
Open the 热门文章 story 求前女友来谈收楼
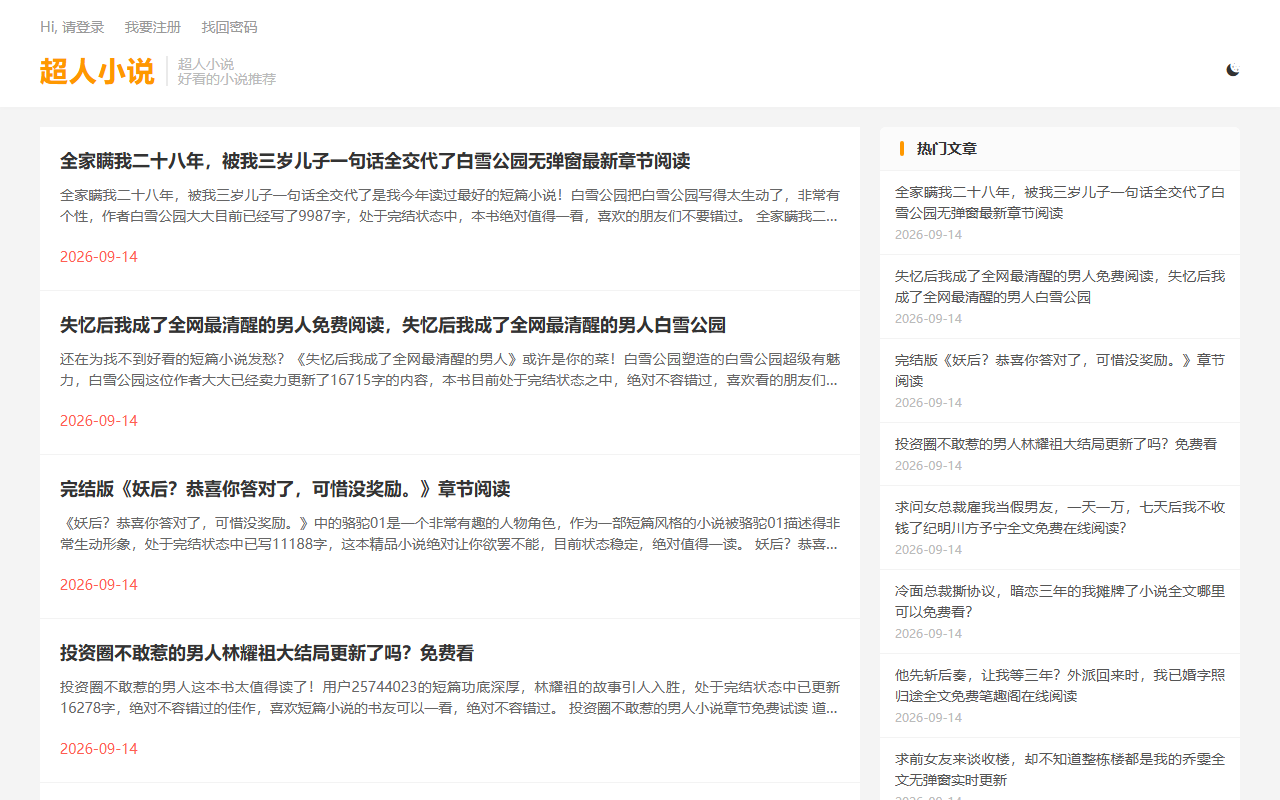(1060, 769)
